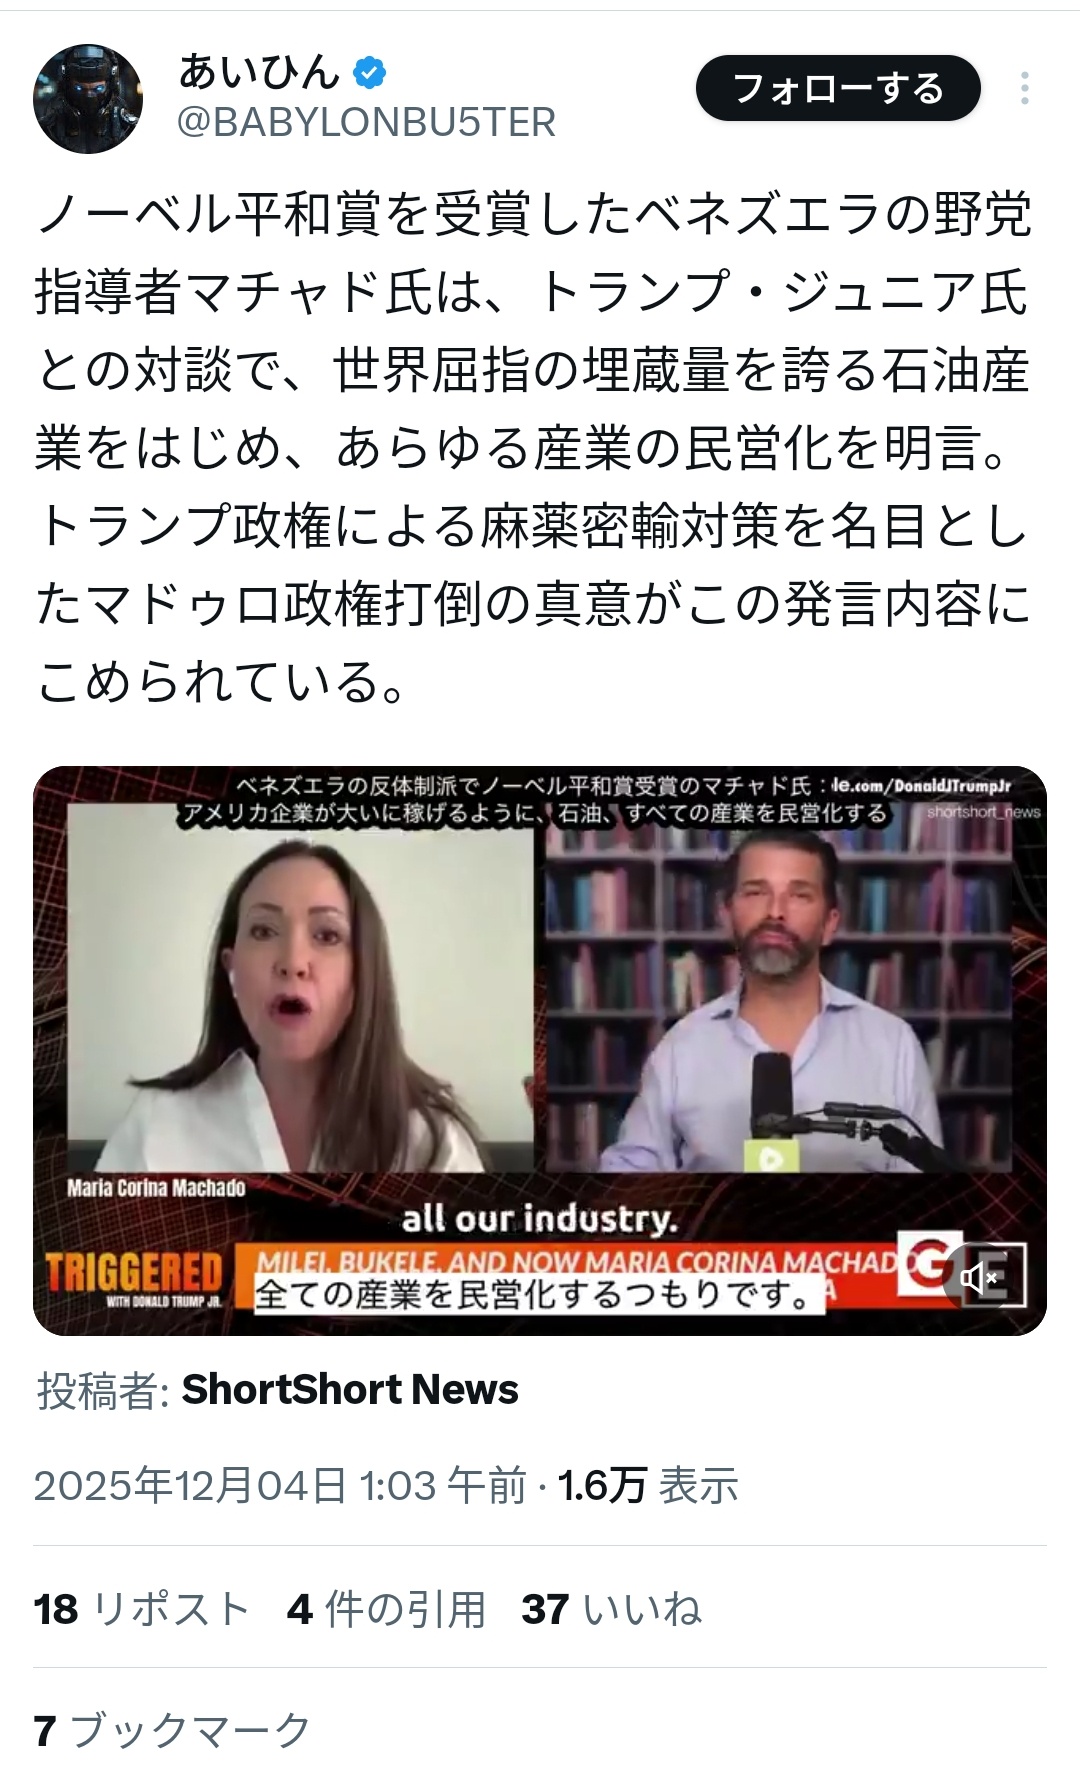Open the three-dot more options menu
The image size is (1080, 1779).
1025,89
